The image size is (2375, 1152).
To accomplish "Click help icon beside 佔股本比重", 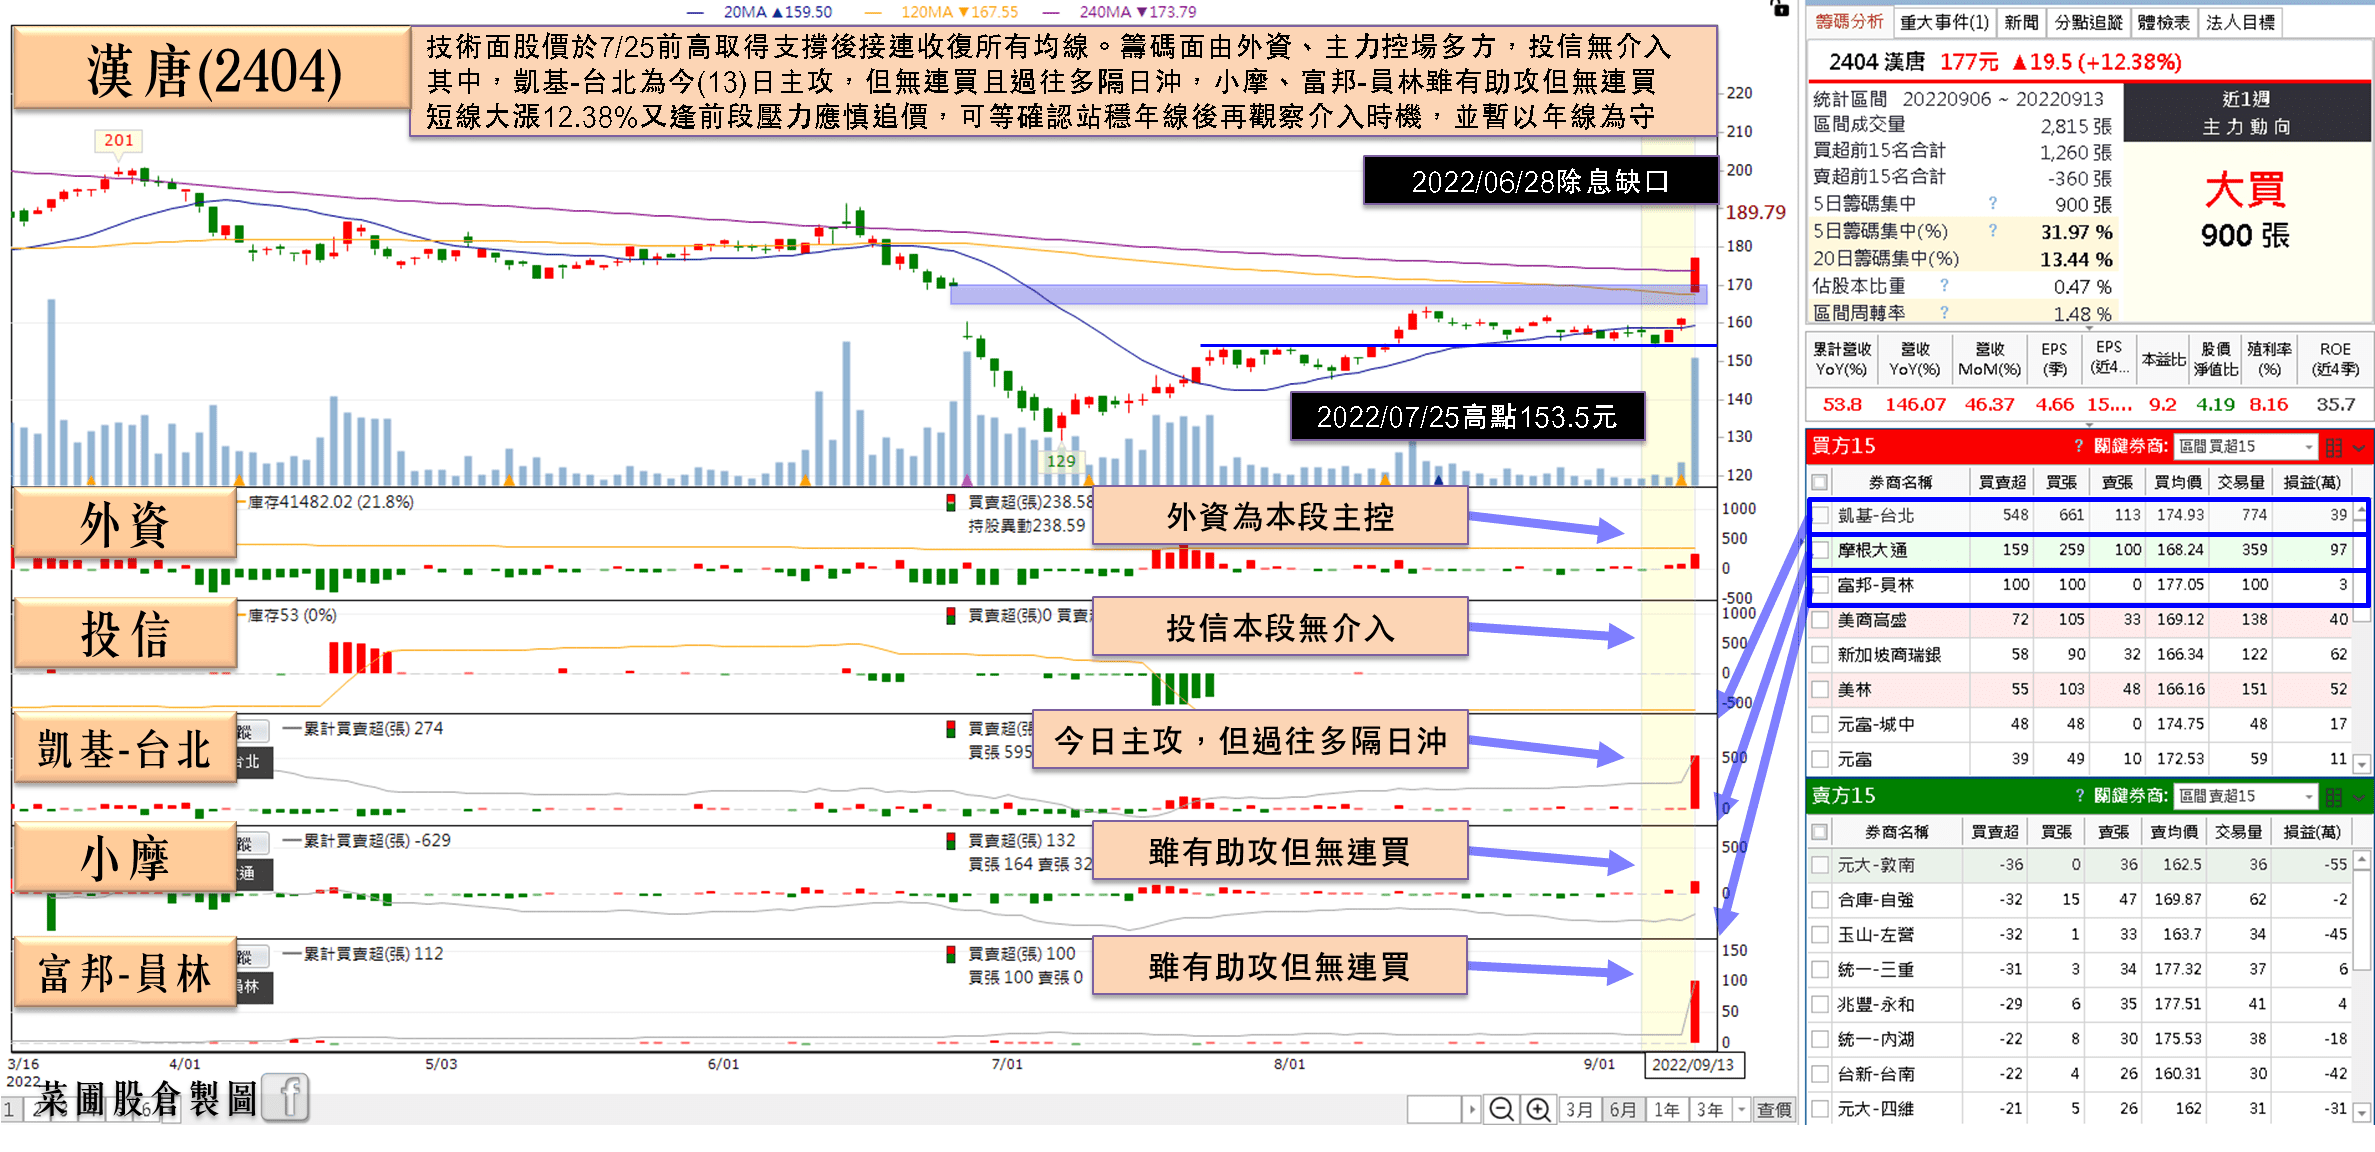I will tap(1944, 286).
